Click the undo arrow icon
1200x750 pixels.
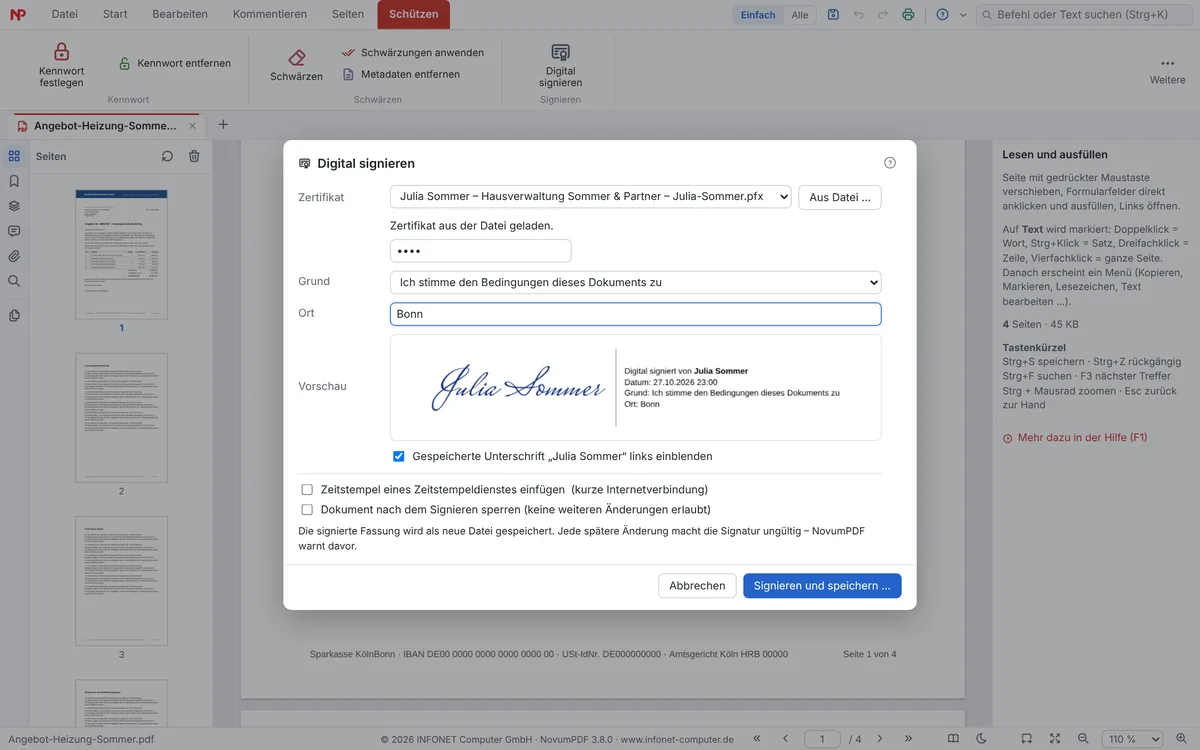point(858,15)
